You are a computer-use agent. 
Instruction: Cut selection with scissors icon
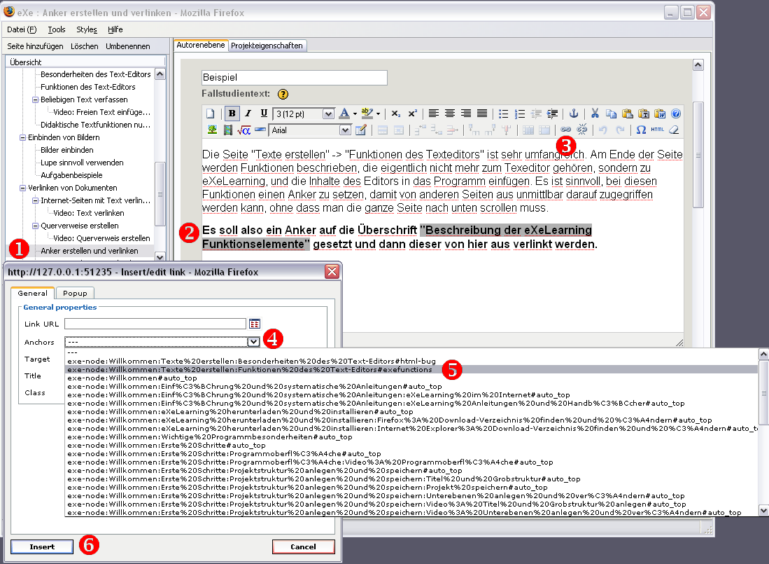pyautogui.click(x=595, y=114)
